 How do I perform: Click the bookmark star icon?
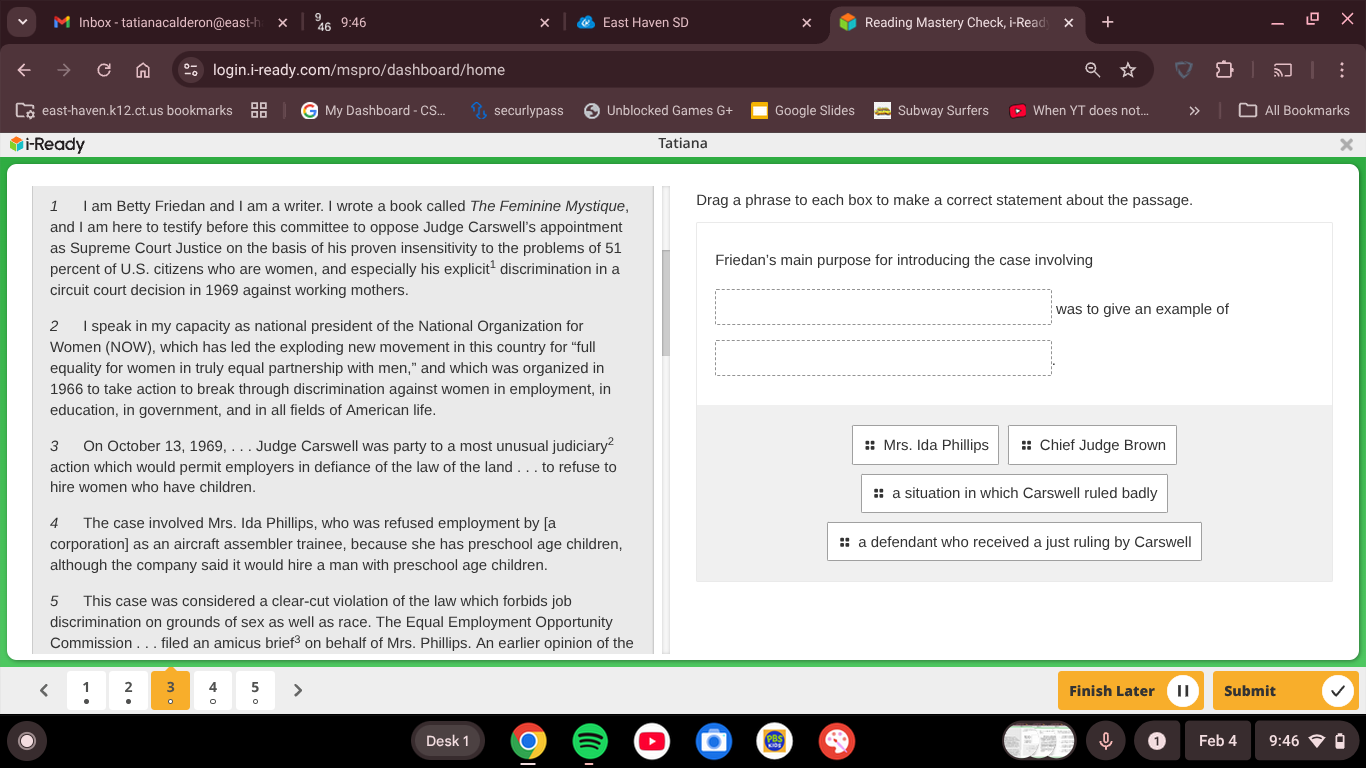click(1128, 70)
